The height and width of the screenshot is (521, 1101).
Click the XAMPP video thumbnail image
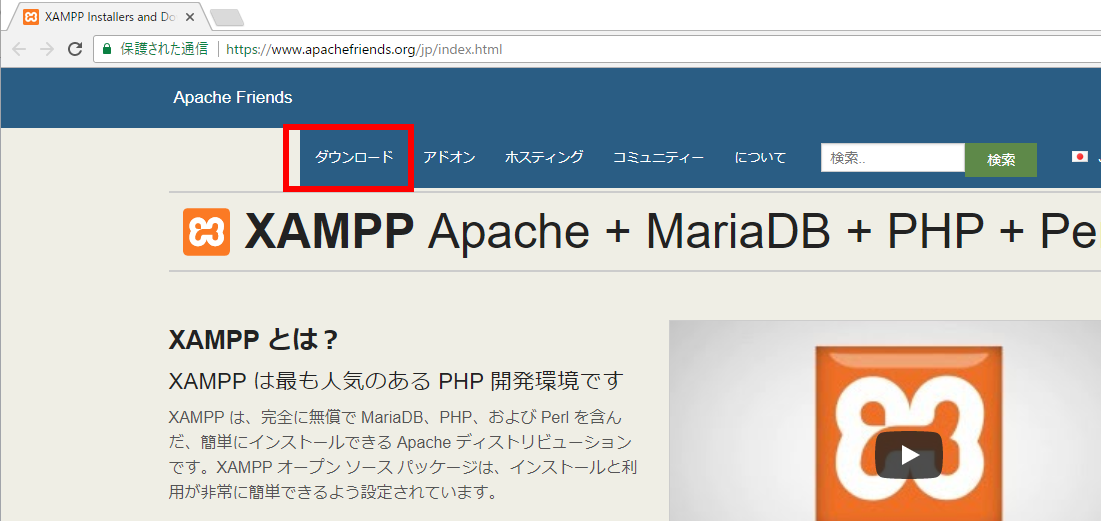885,421
